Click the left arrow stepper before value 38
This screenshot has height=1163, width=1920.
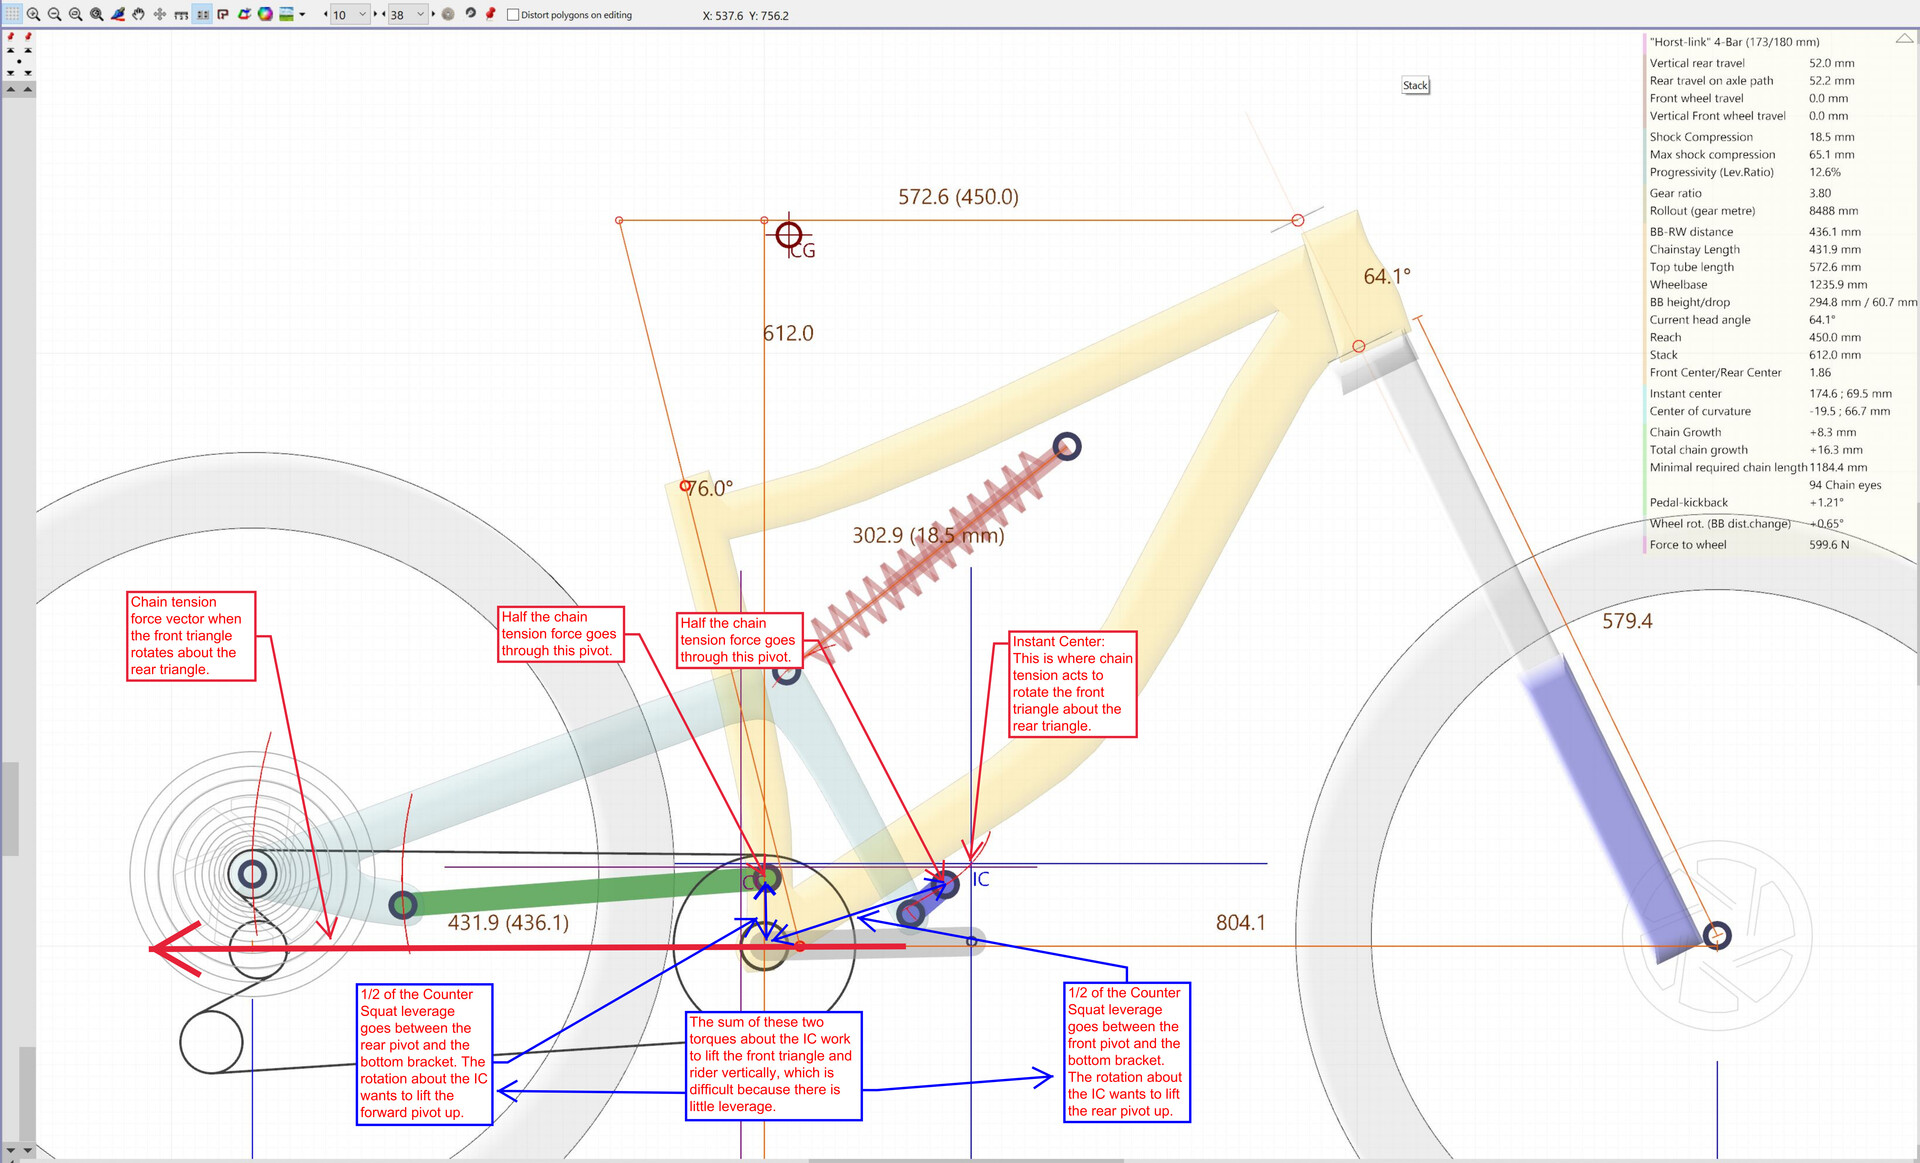coord(384,14)
